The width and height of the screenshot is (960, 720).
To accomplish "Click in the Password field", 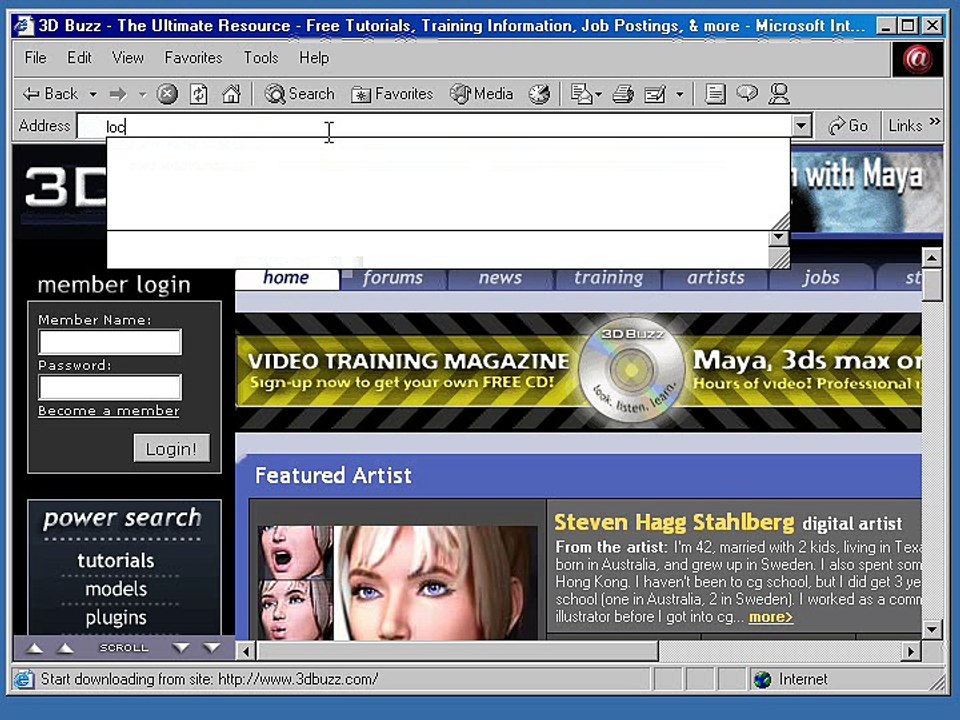I will click(110, 387).
